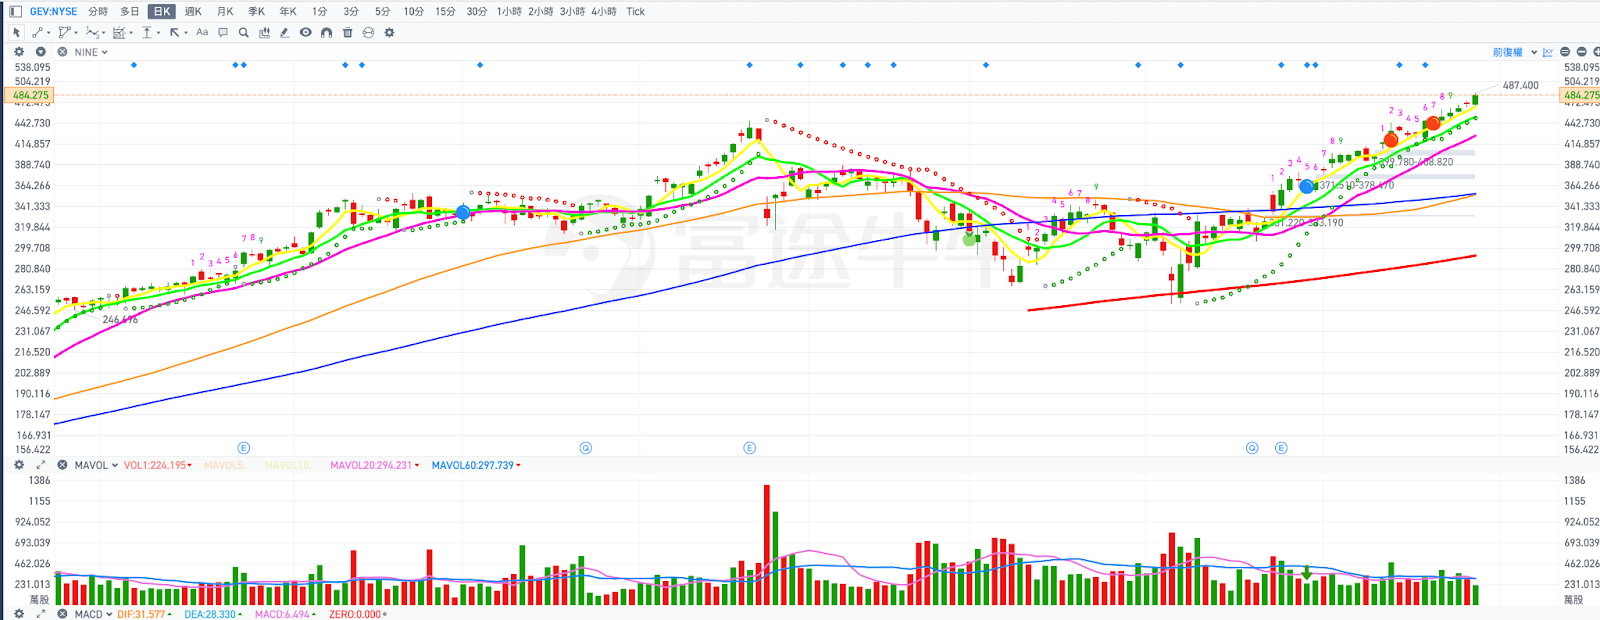
Task: Select the 季K quarterly chart tab
Action: pyautogui.click(x=257, y=12)
